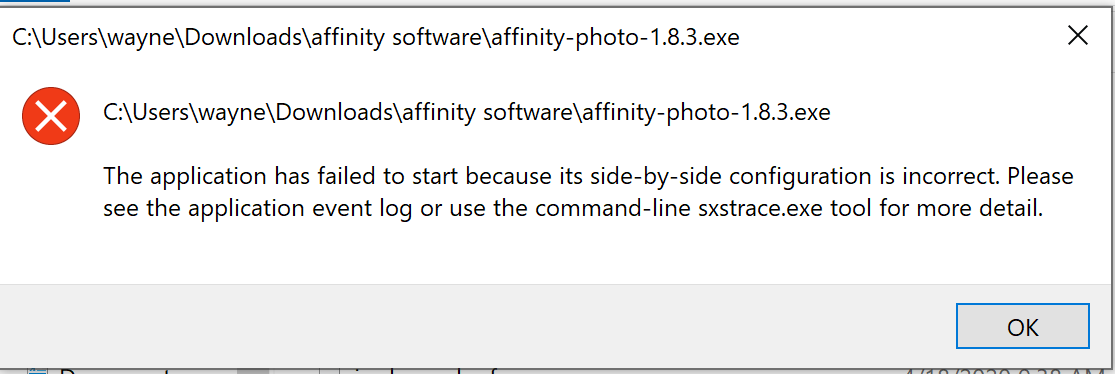Click blank white area below error text
1115x374 pixels.
(x=555, y=252)
